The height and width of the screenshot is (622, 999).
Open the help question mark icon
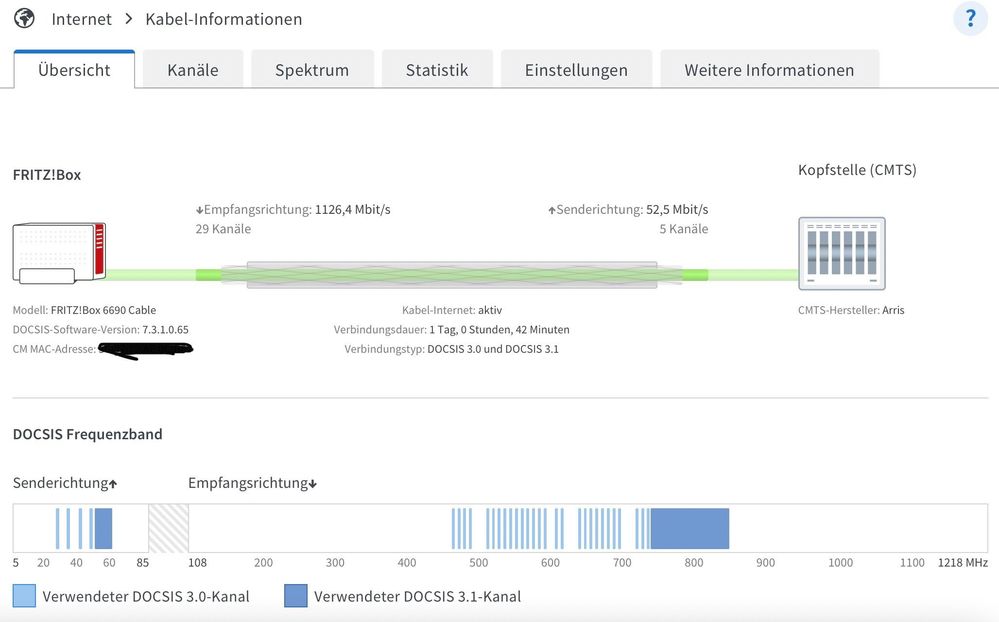coord(969,19)
